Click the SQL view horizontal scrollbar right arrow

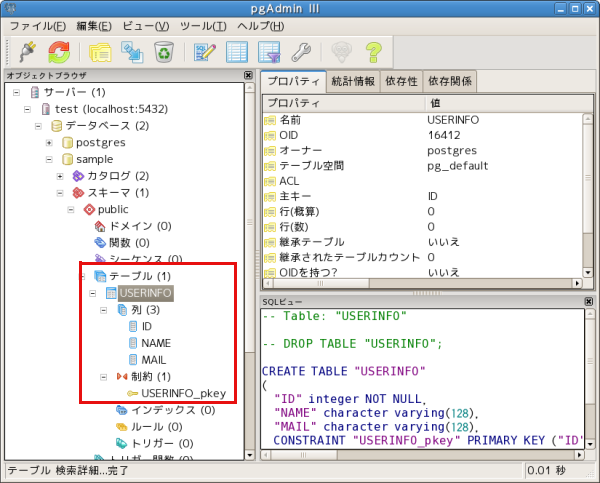coord(579,455)
